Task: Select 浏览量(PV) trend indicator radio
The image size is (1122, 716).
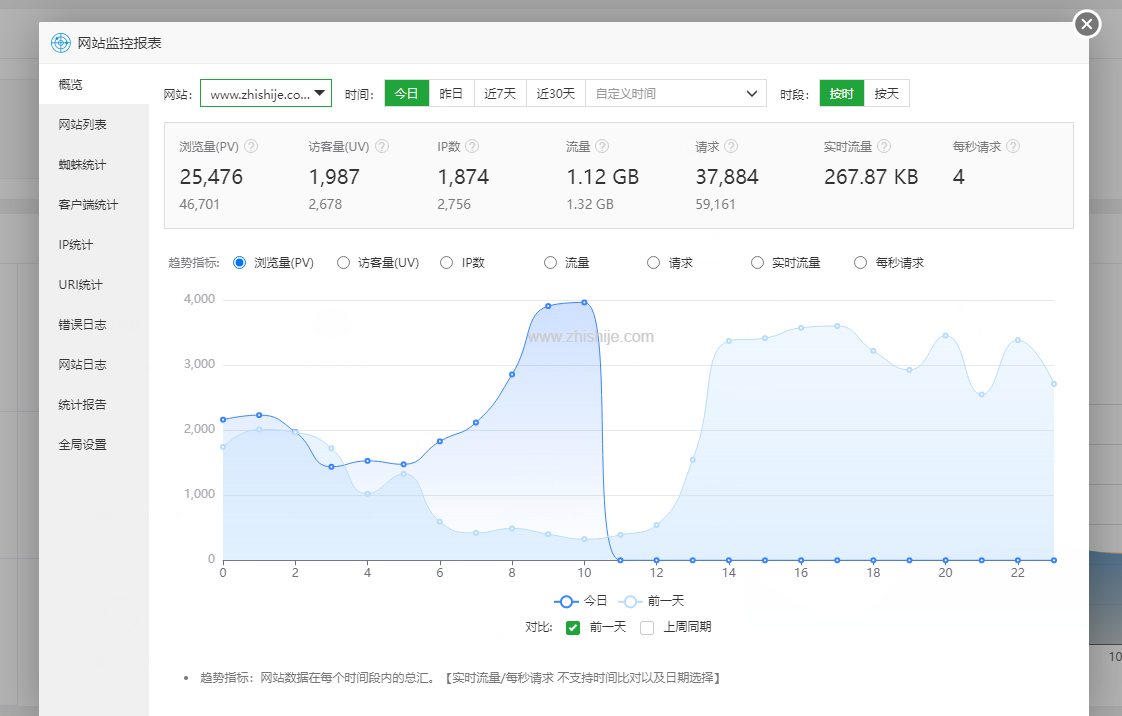Action: 240,263
